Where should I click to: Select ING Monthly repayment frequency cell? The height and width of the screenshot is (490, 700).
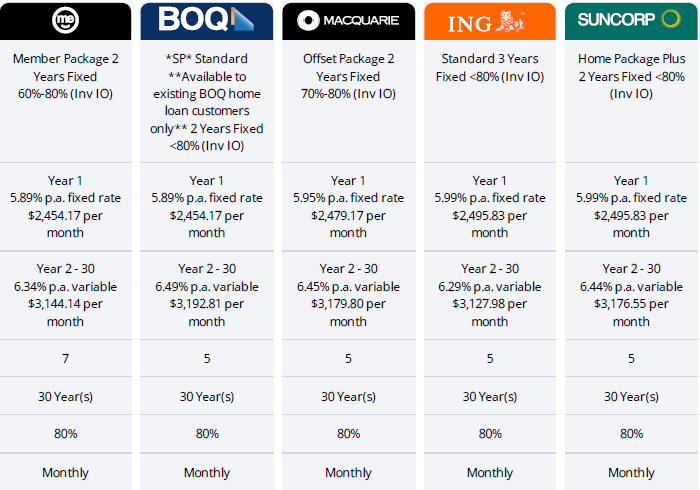coord(490,473)
